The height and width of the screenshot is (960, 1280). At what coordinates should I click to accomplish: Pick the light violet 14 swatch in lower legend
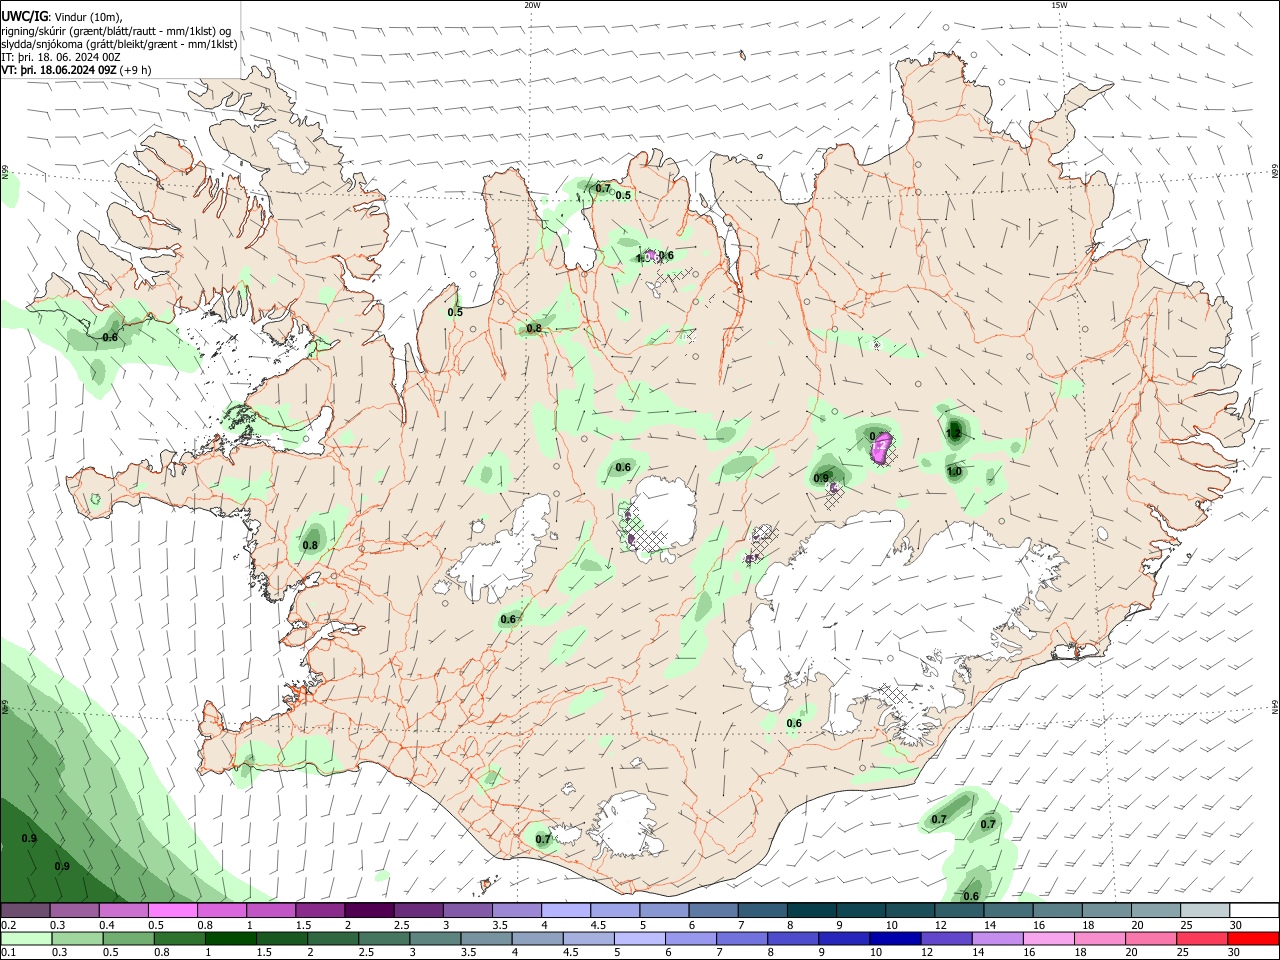coord(997,938)
